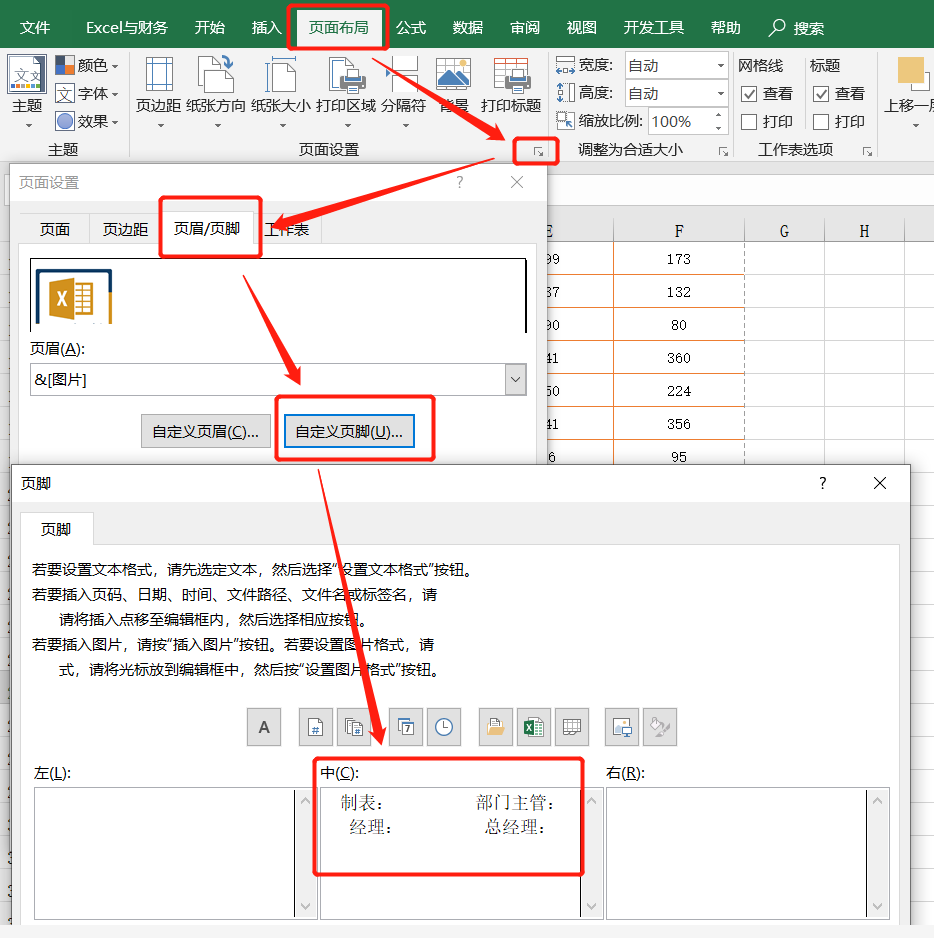934x938 pixels.
Task: Switch to View (视图) tab
Action: (582, 28)
